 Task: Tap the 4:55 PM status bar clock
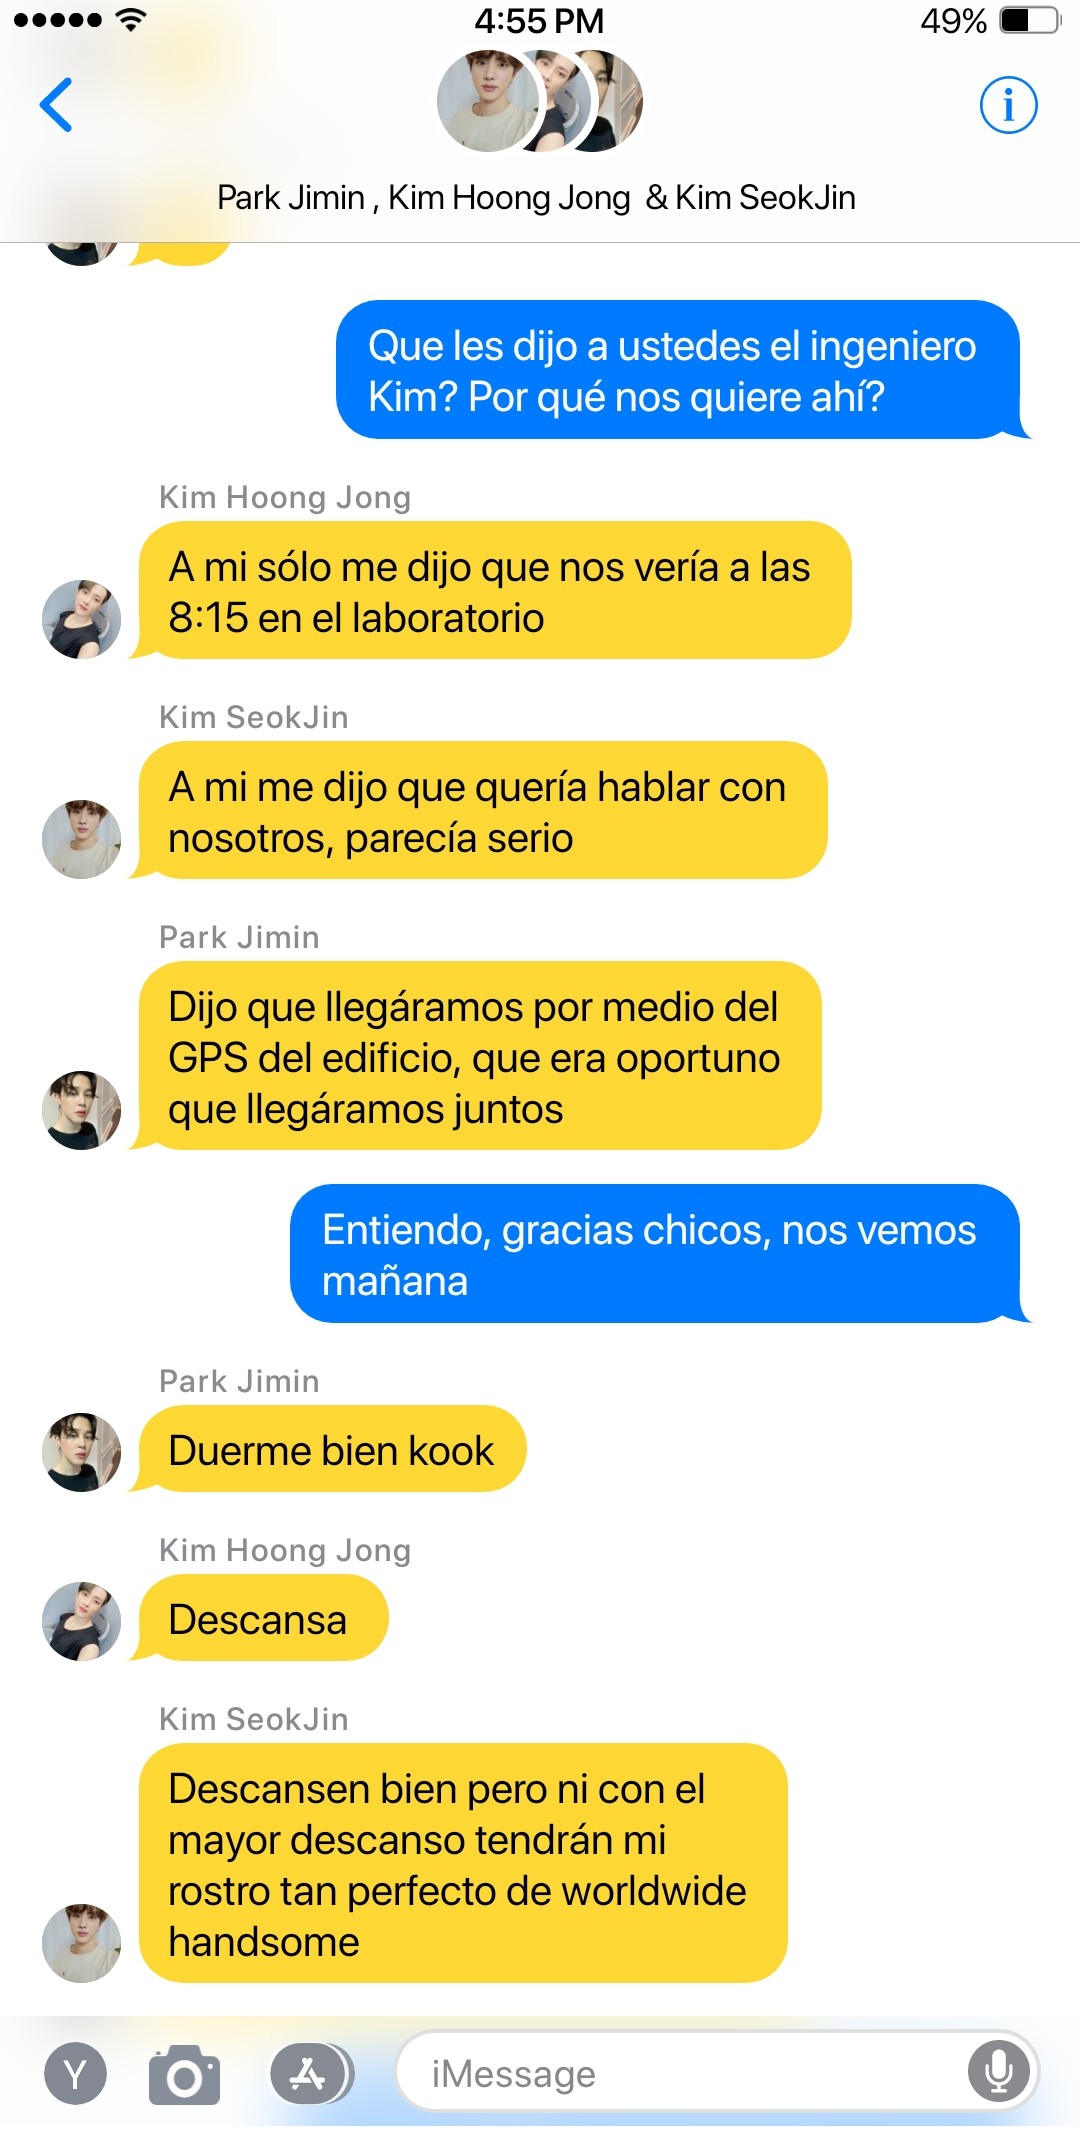tap(539, 21)
